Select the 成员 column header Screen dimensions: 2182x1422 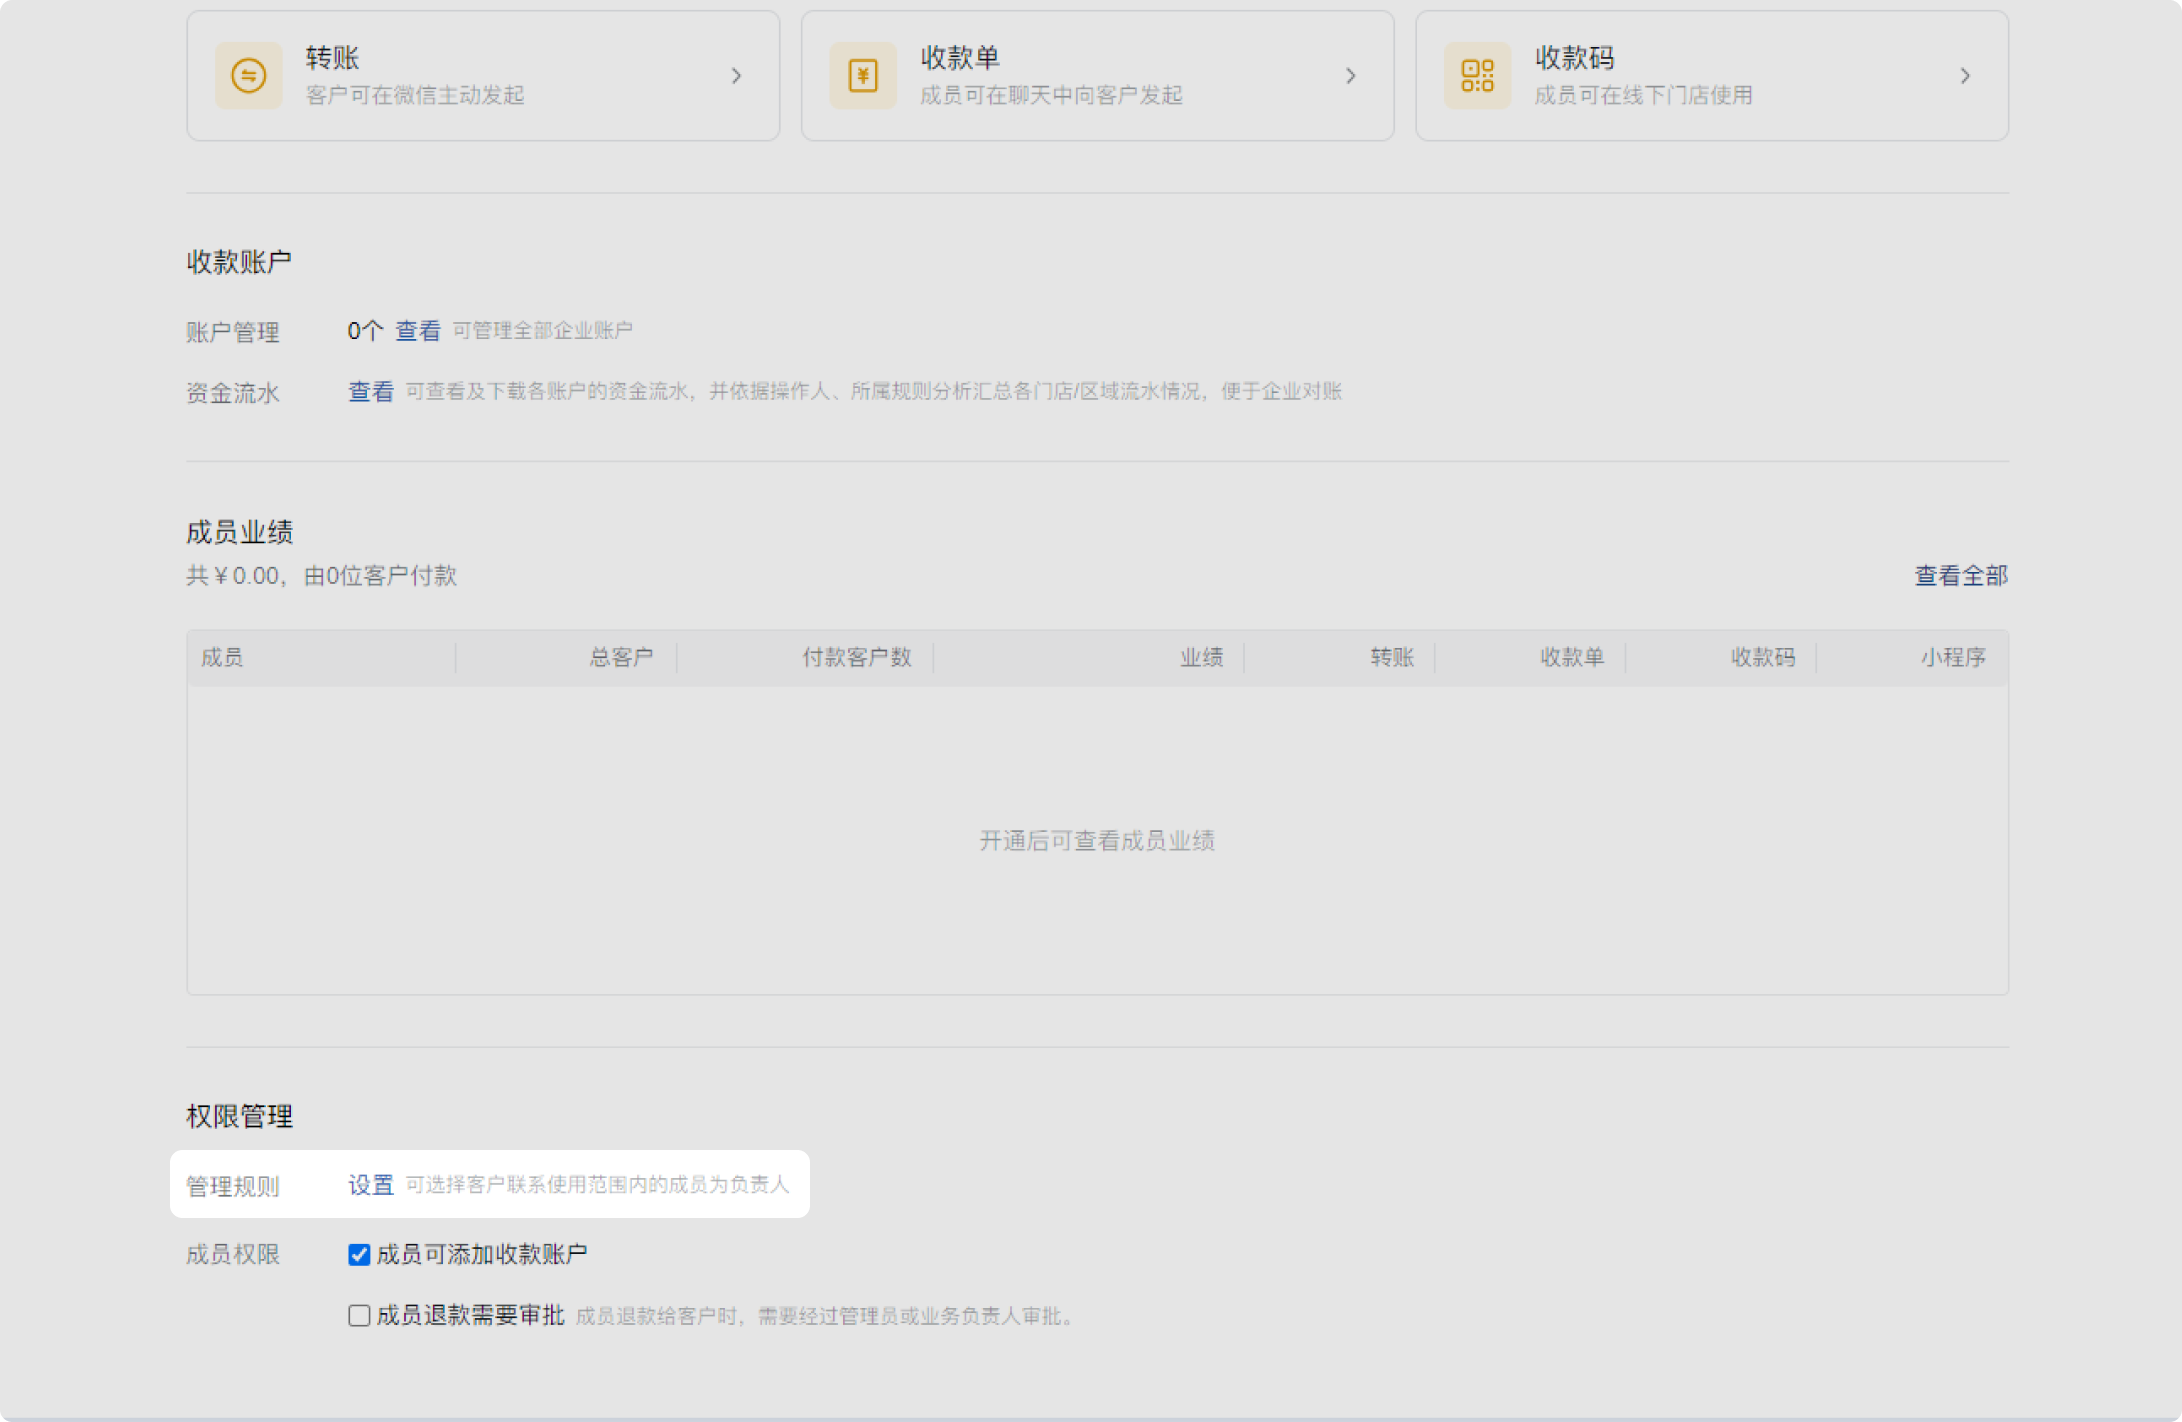pyautogui.click(x=222, y=657)
